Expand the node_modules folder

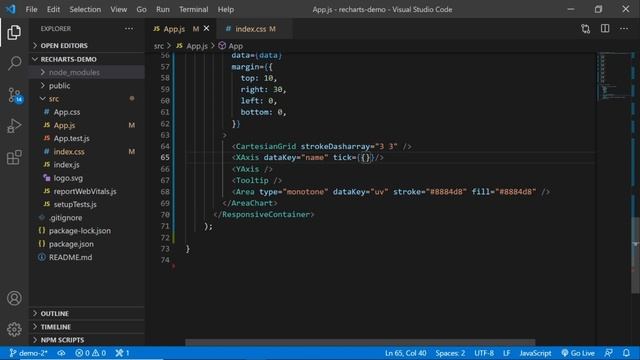[x=87, y=72]
